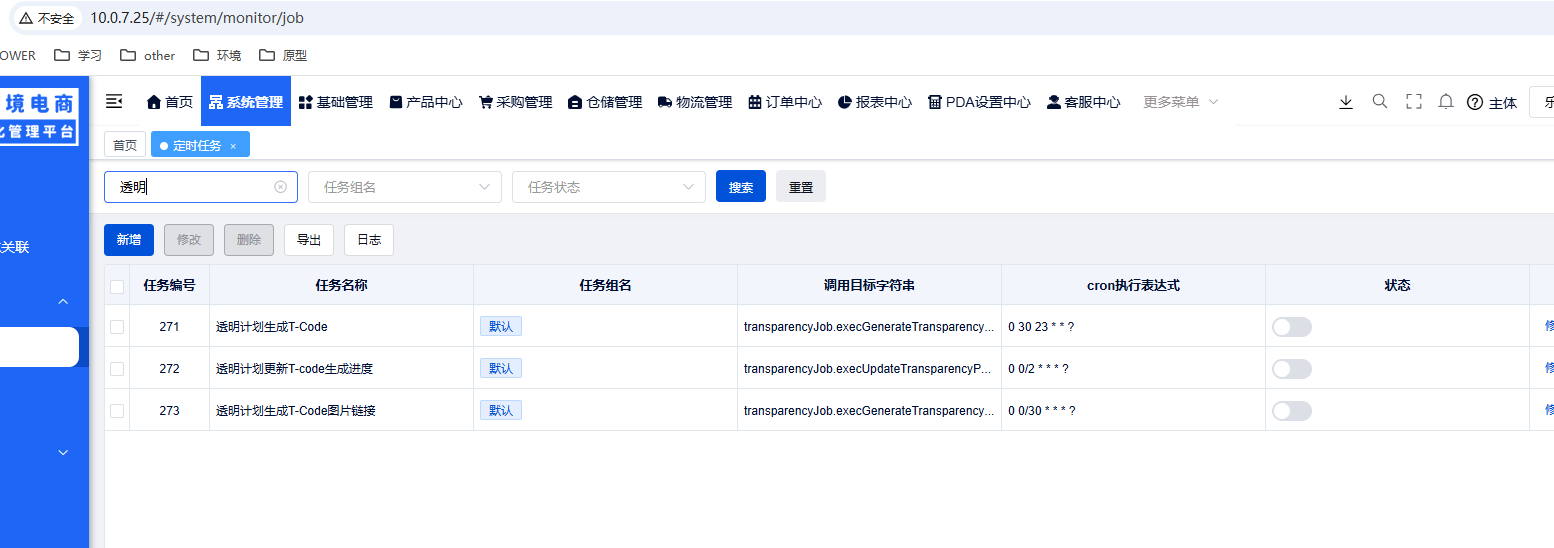
Task: Expand the 任务状态 dropdown
Action: 608,187
